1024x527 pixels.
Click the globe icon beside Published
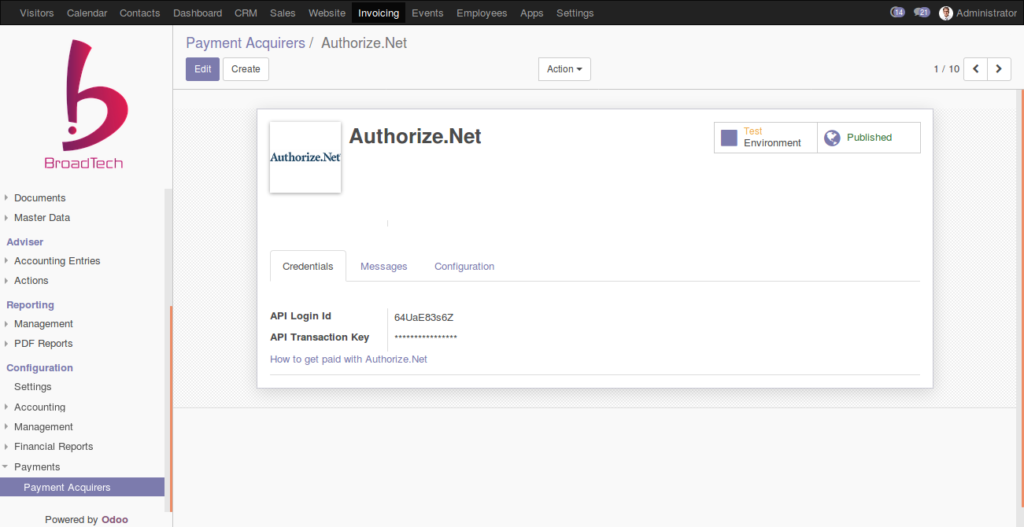[832, 138]
